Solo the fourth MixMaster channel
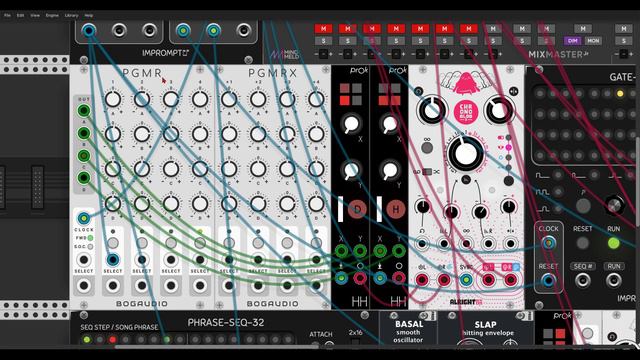The width and height of the screenshot is (640, 360). pyautogui.click(x=396, y=41)
